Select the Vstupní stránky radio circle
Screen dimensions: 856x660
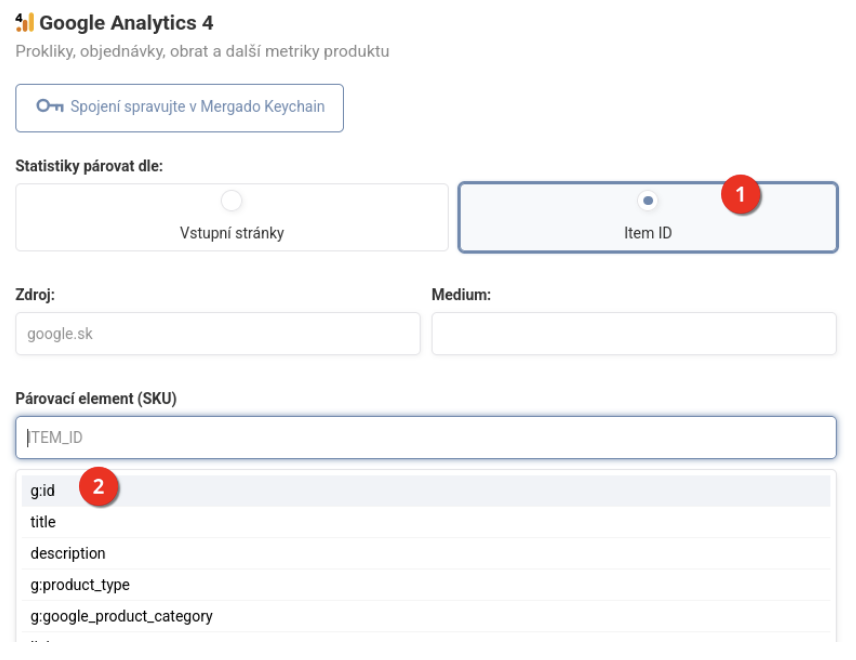[232, 201]
